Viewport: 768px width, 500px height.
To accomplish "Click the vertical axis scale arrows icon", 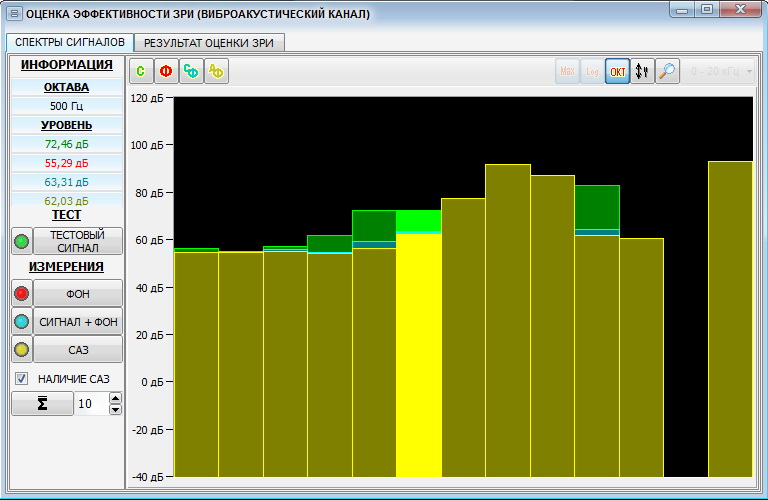I will pyautogui.click(x=643, y=72).
